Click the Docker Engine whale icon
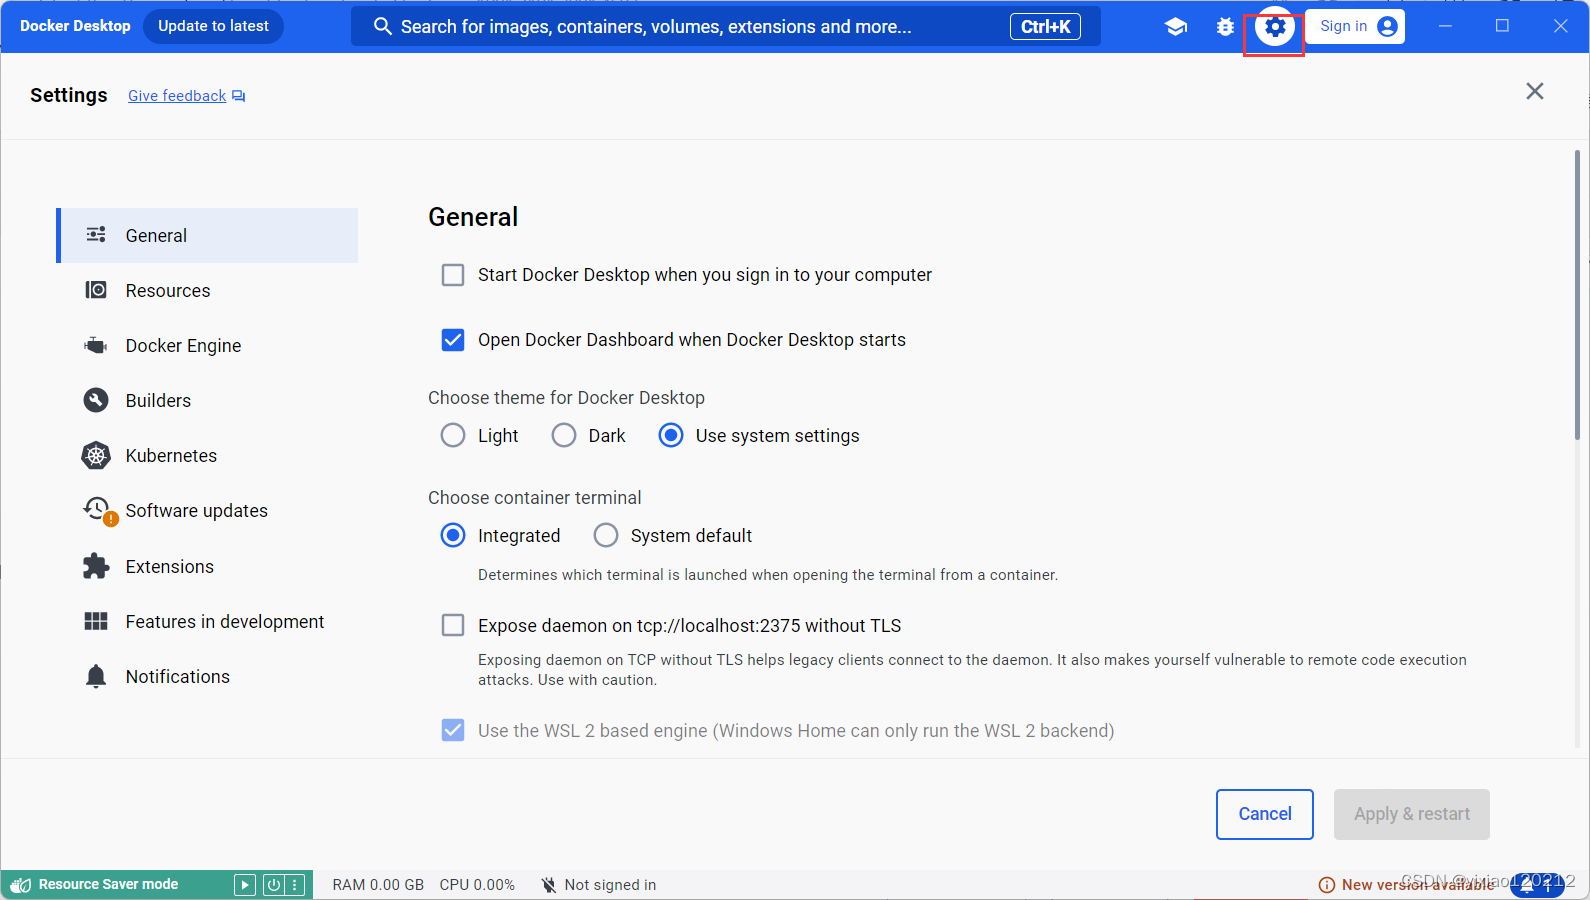 (x=96, y=346)
